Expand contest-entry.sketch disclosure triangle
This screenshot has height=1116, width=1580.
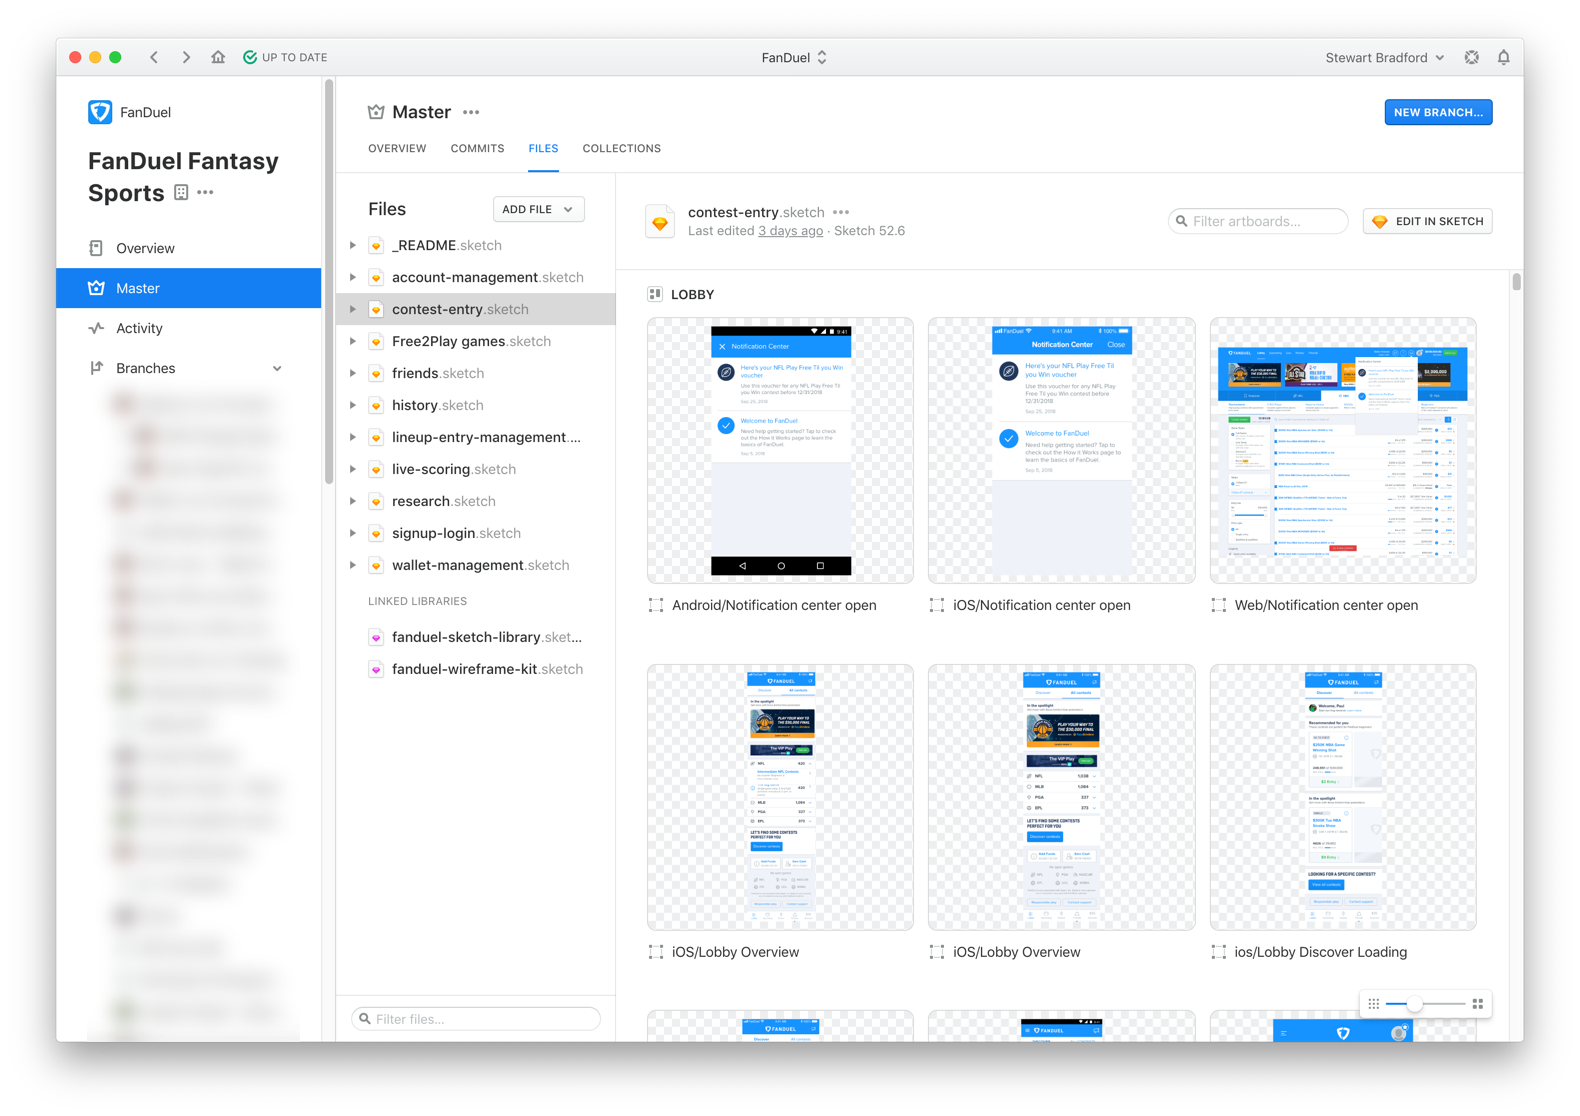pos(353,309)
